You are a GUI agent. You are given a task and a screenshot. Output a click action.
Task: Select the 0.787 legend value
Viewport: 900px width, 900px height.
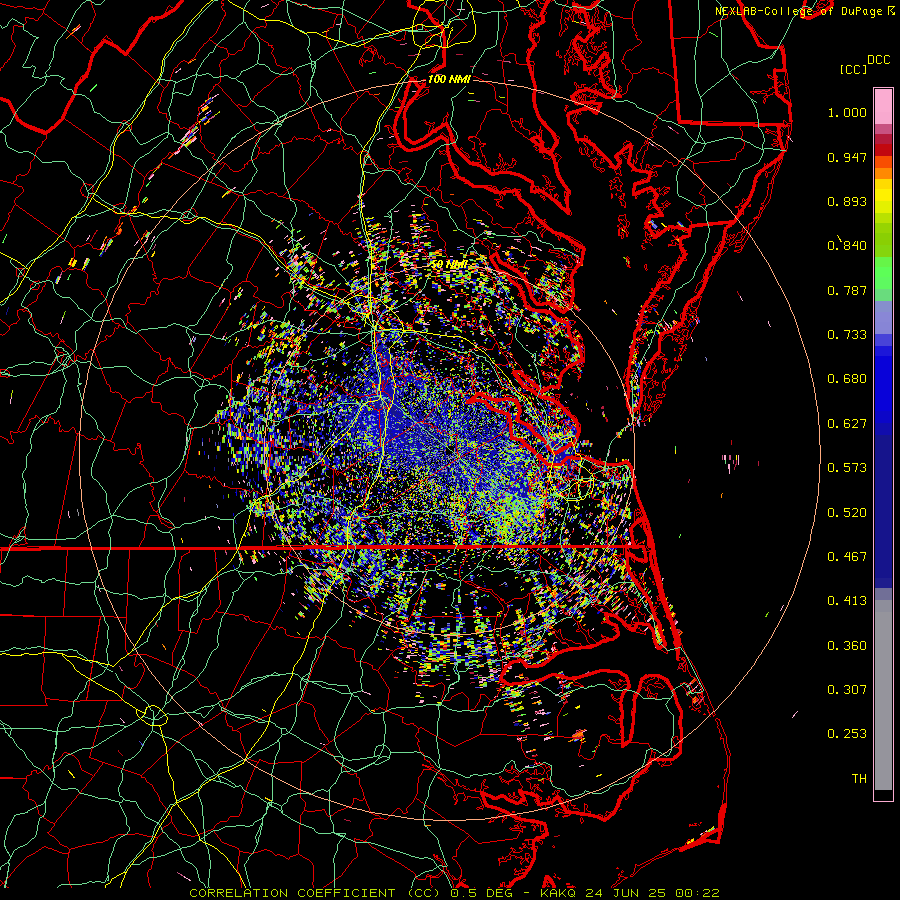pos(847,290)
